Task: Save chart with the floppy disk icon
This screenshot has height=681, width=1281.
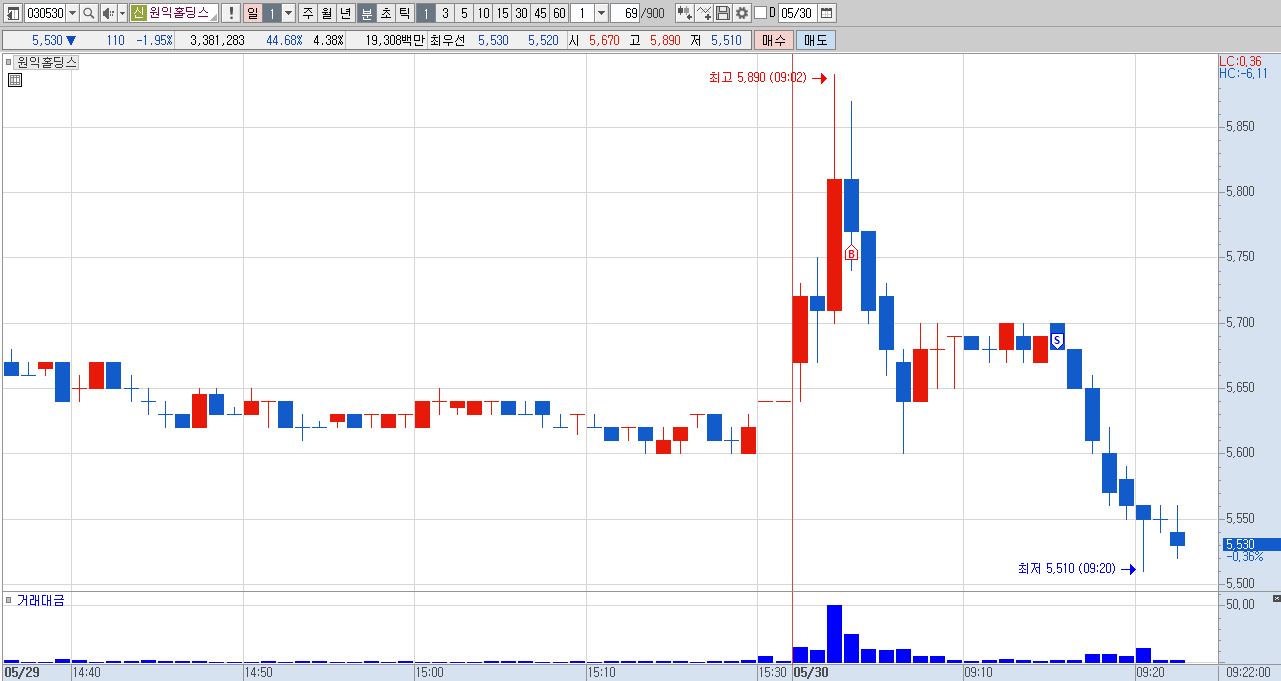Action: [x=723, y=13]
